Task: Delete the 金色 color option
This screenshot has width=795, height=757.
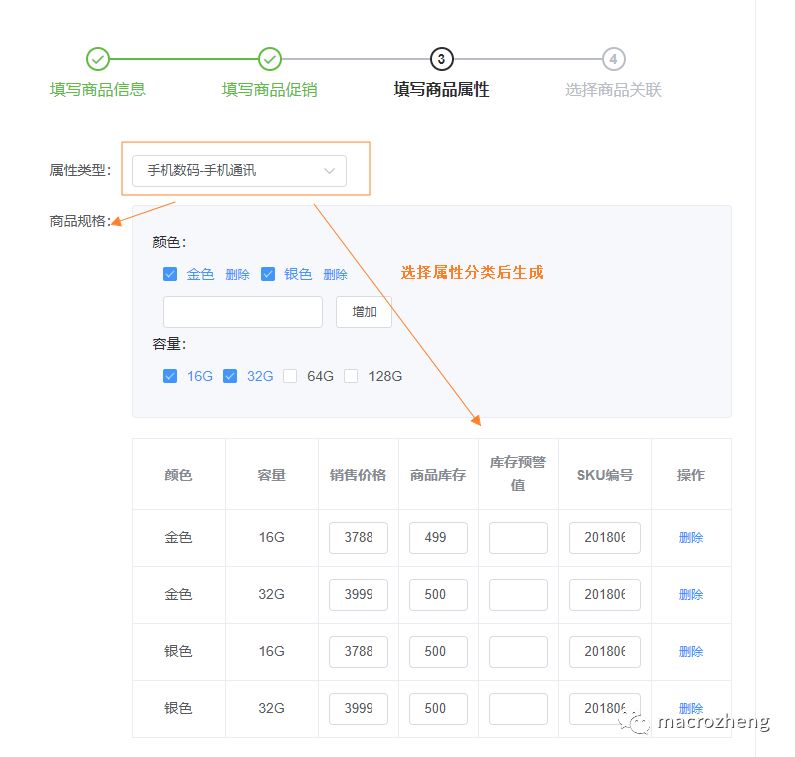Action: (237, 275)
